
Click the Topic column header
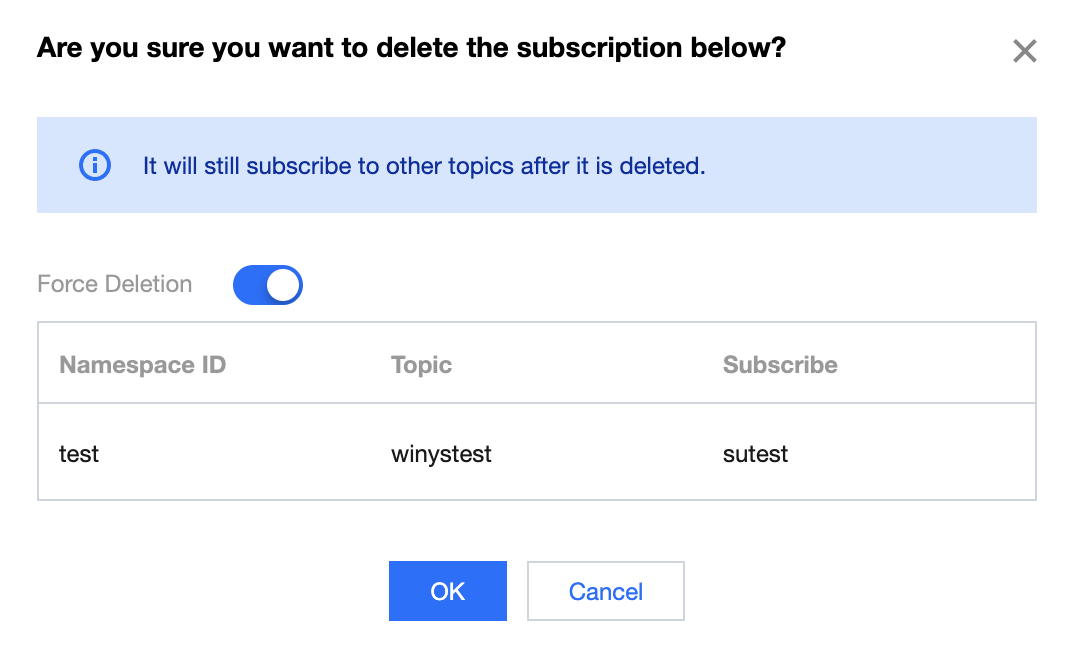click(421, 365)
